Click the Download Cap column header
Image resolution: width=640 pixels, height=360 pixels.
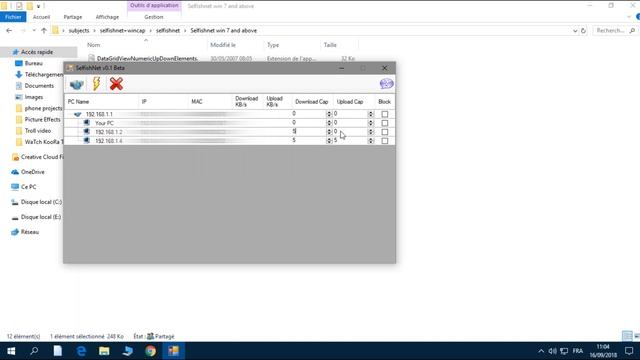click(312, 102)
